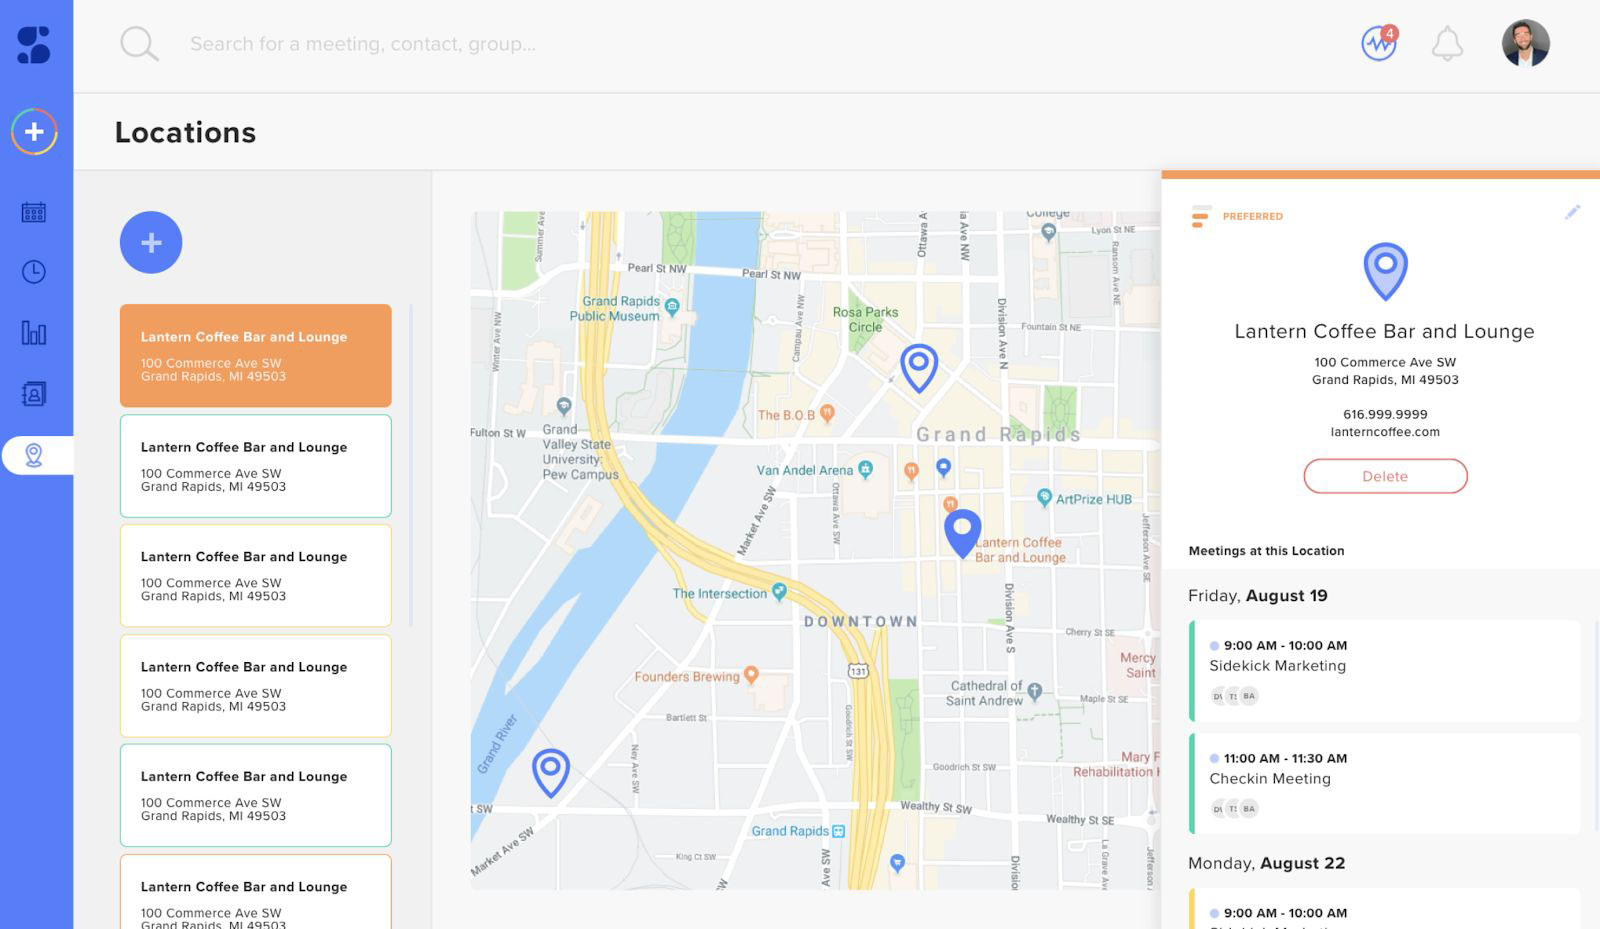
Task: Click the outlined map pin near Market Ave SW
Action: [550, 773]
